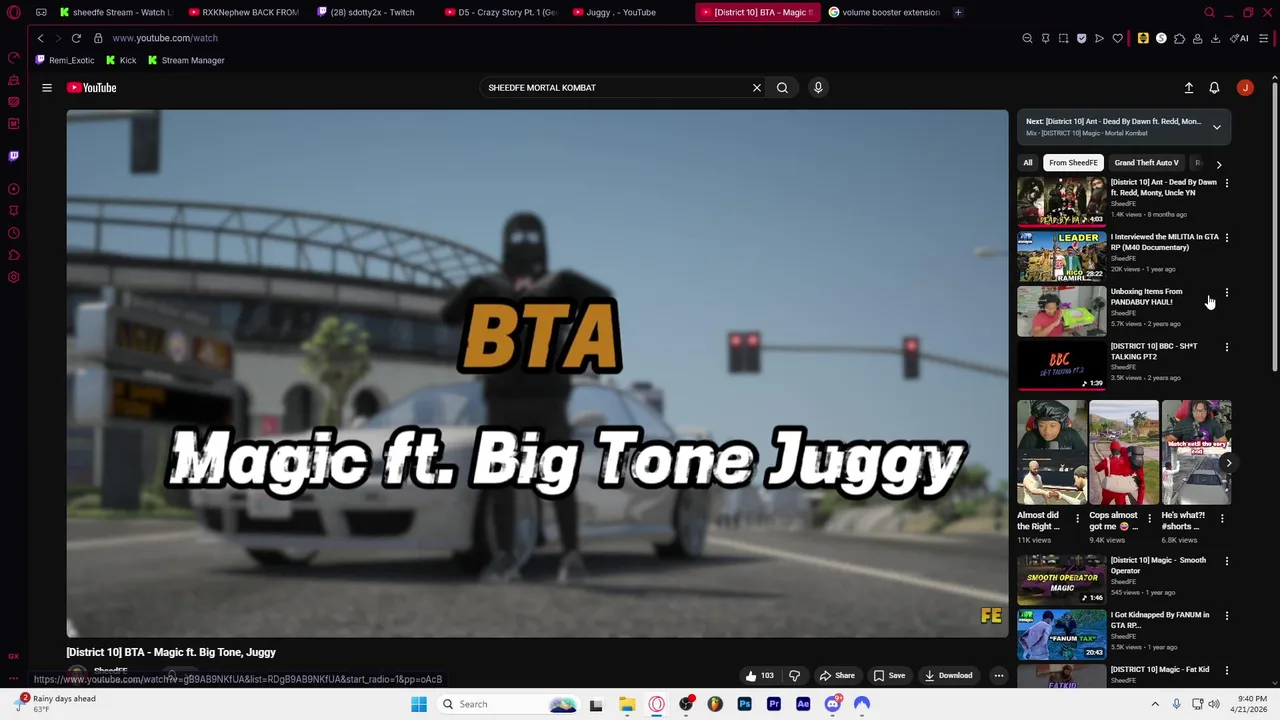
Task: Open options for BBC SH*T TALKING PT2
Action: tap(1227, 347)
